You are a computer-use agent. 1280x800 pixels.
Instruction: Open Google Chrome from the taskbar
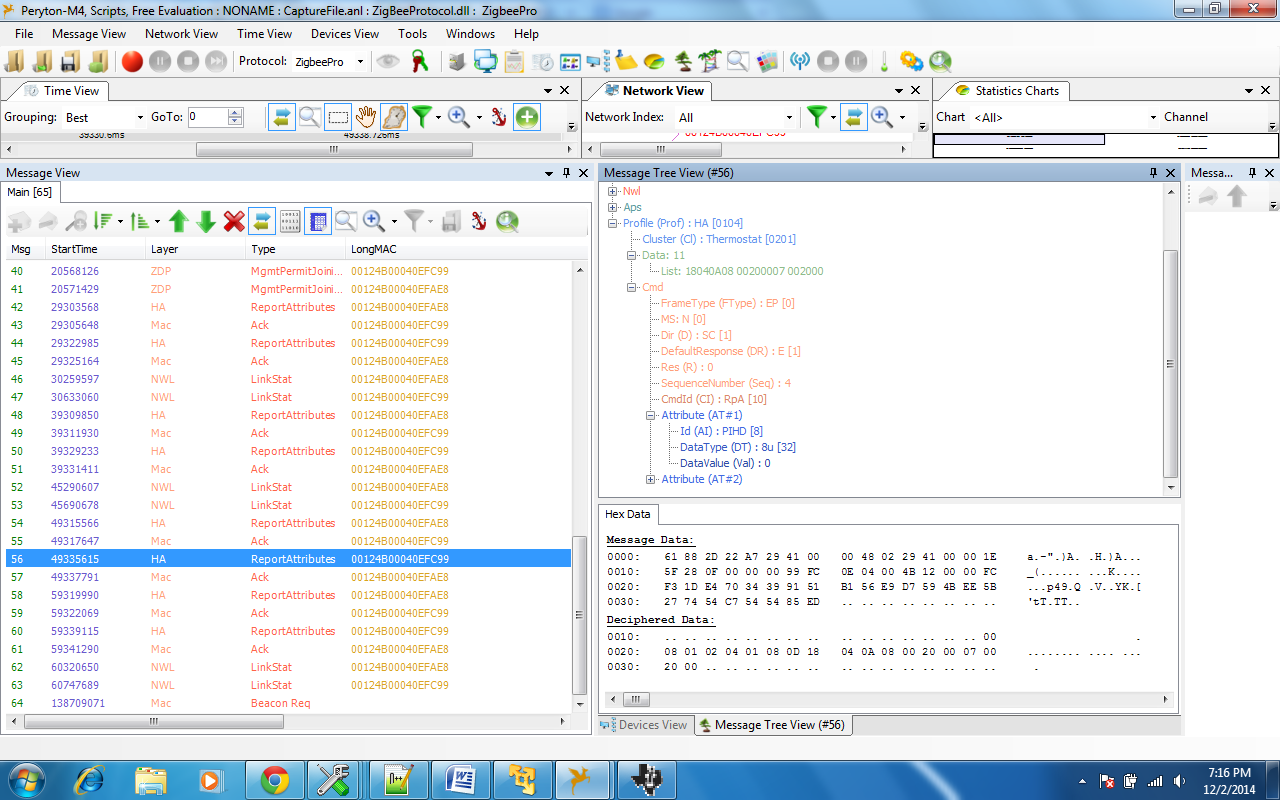[275, 779]
